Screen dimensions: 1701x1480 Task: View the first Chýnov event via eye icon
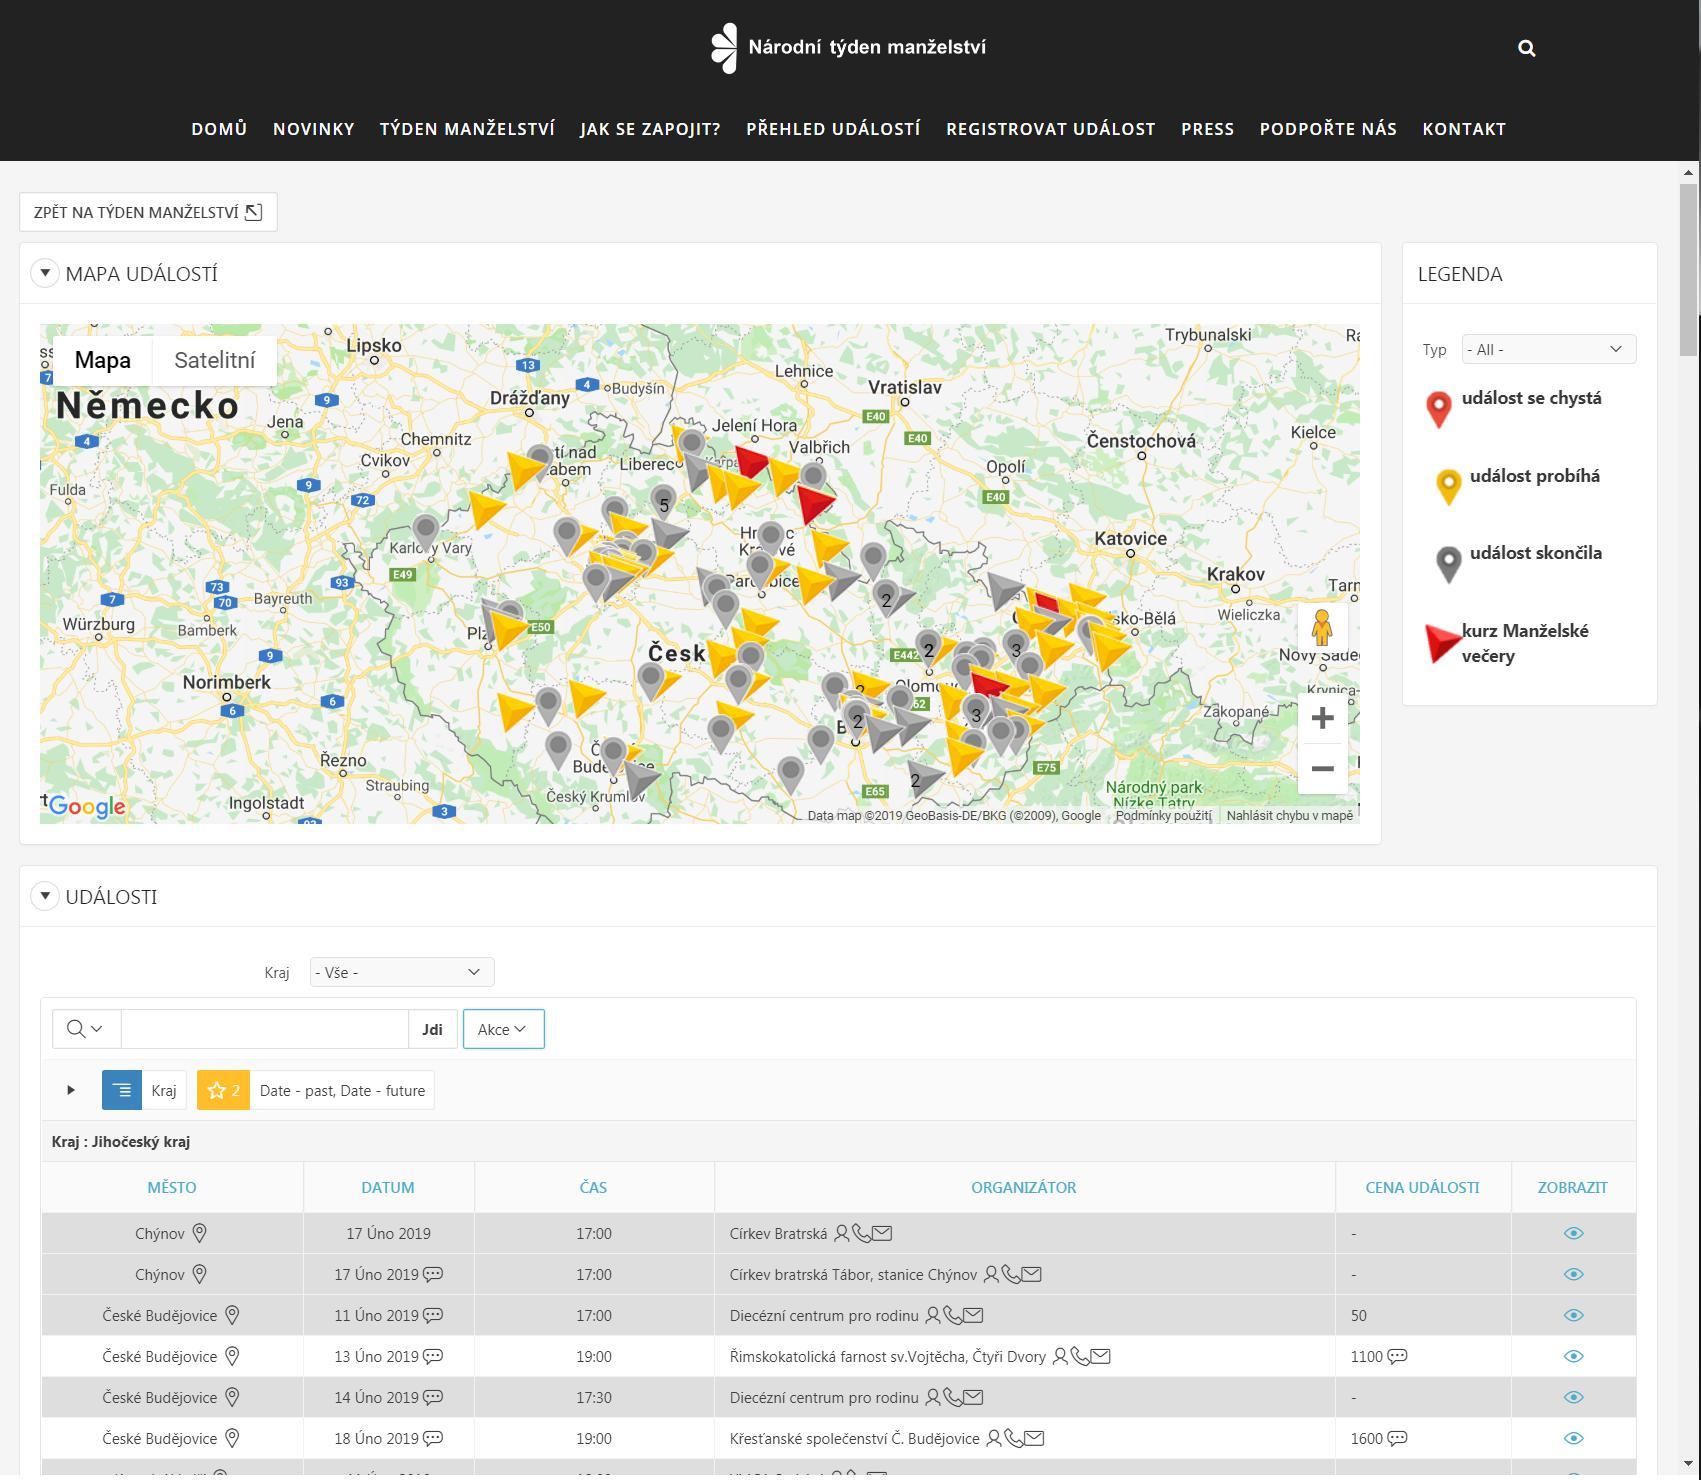pos(1572,1233)
